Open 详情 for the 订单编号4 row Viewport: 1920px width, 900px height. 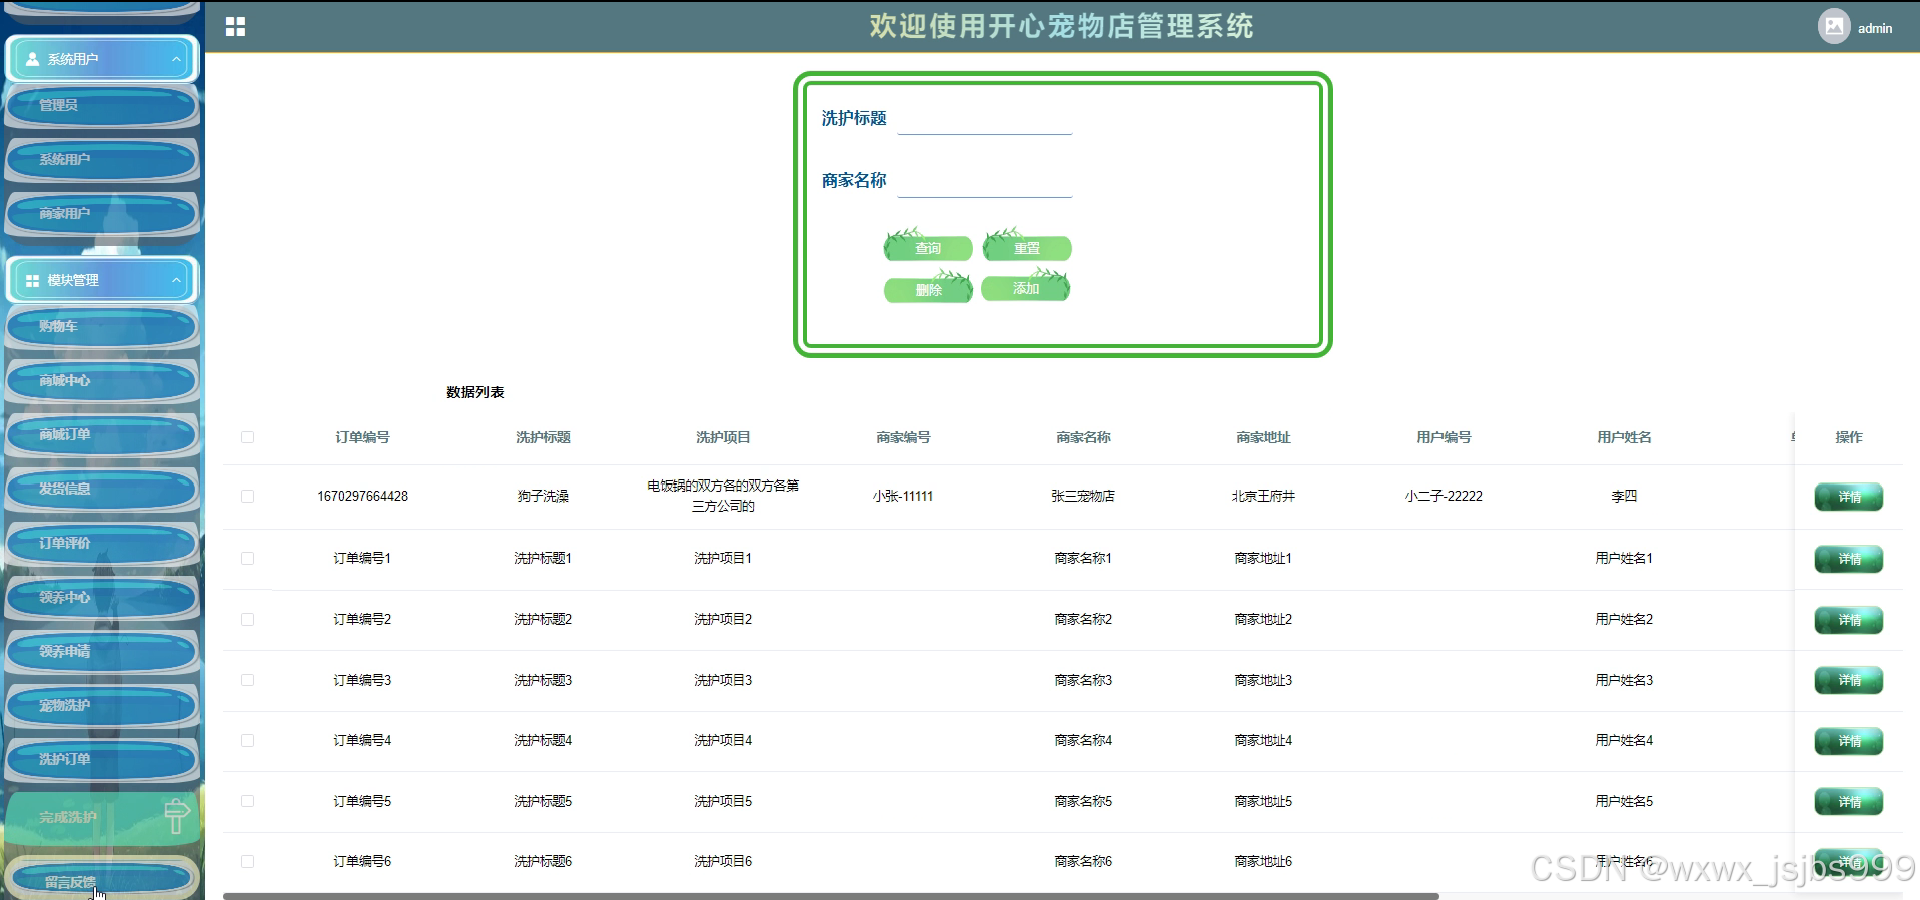[1849, 741]
